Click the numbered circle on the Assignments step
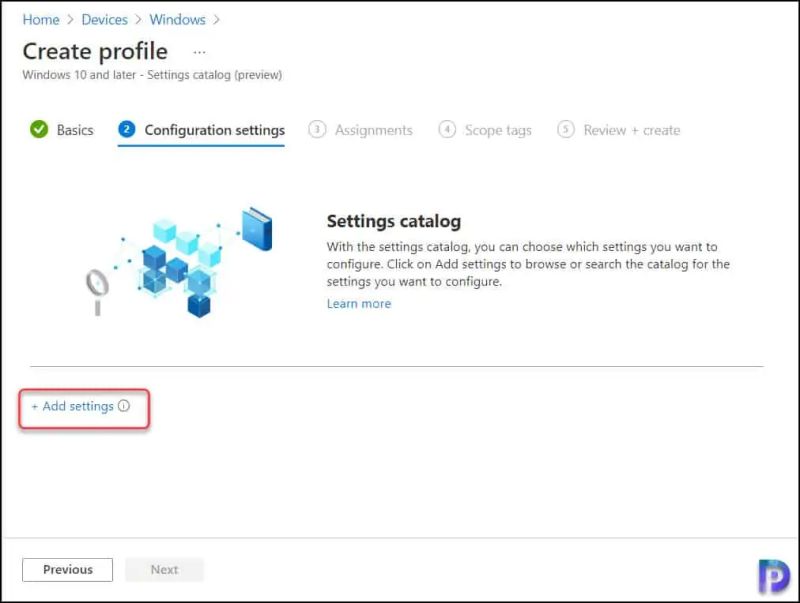Screen dimensions: 800x603 pos(315,129)
